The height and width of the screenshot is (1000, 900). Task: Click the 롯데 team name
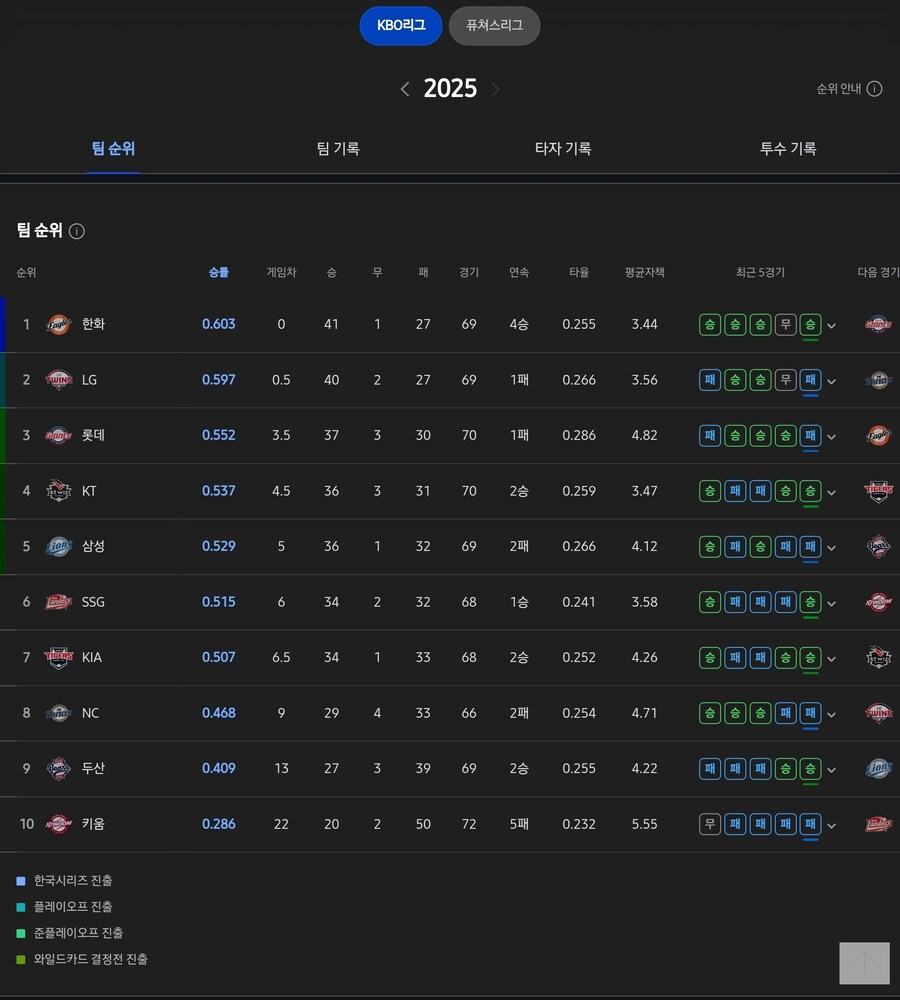coord(93,435)
